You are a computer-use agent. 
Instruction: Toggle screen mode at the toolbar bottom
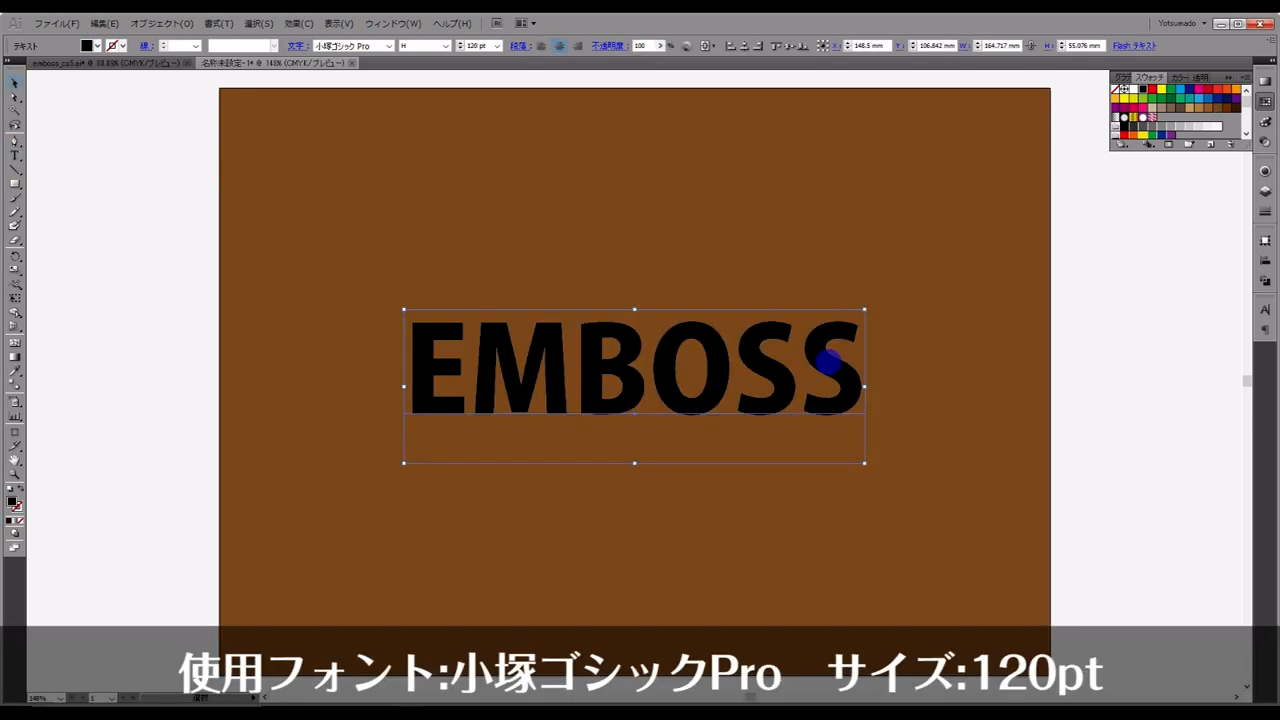click(15, 547)
